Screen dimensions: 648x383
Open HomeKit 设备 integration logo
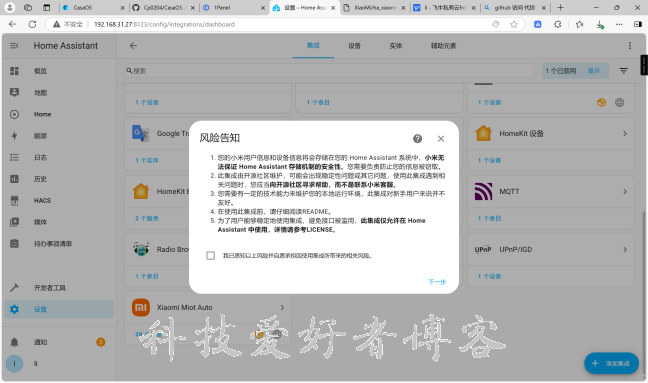coord(483,133)
